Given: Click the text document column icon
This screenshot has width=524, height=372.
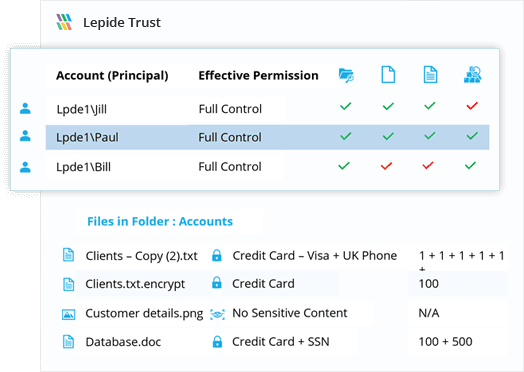Looking at the screenshot, I should coord(430,75).
